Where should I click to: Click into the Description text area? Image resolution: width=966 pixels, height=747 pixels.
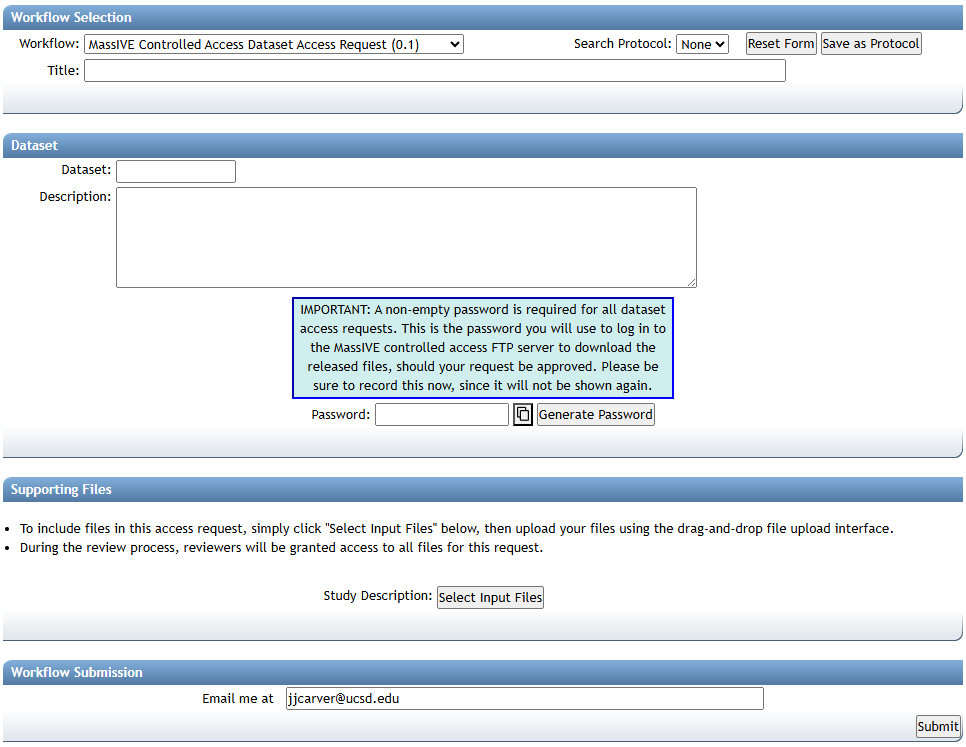point(406,237)
